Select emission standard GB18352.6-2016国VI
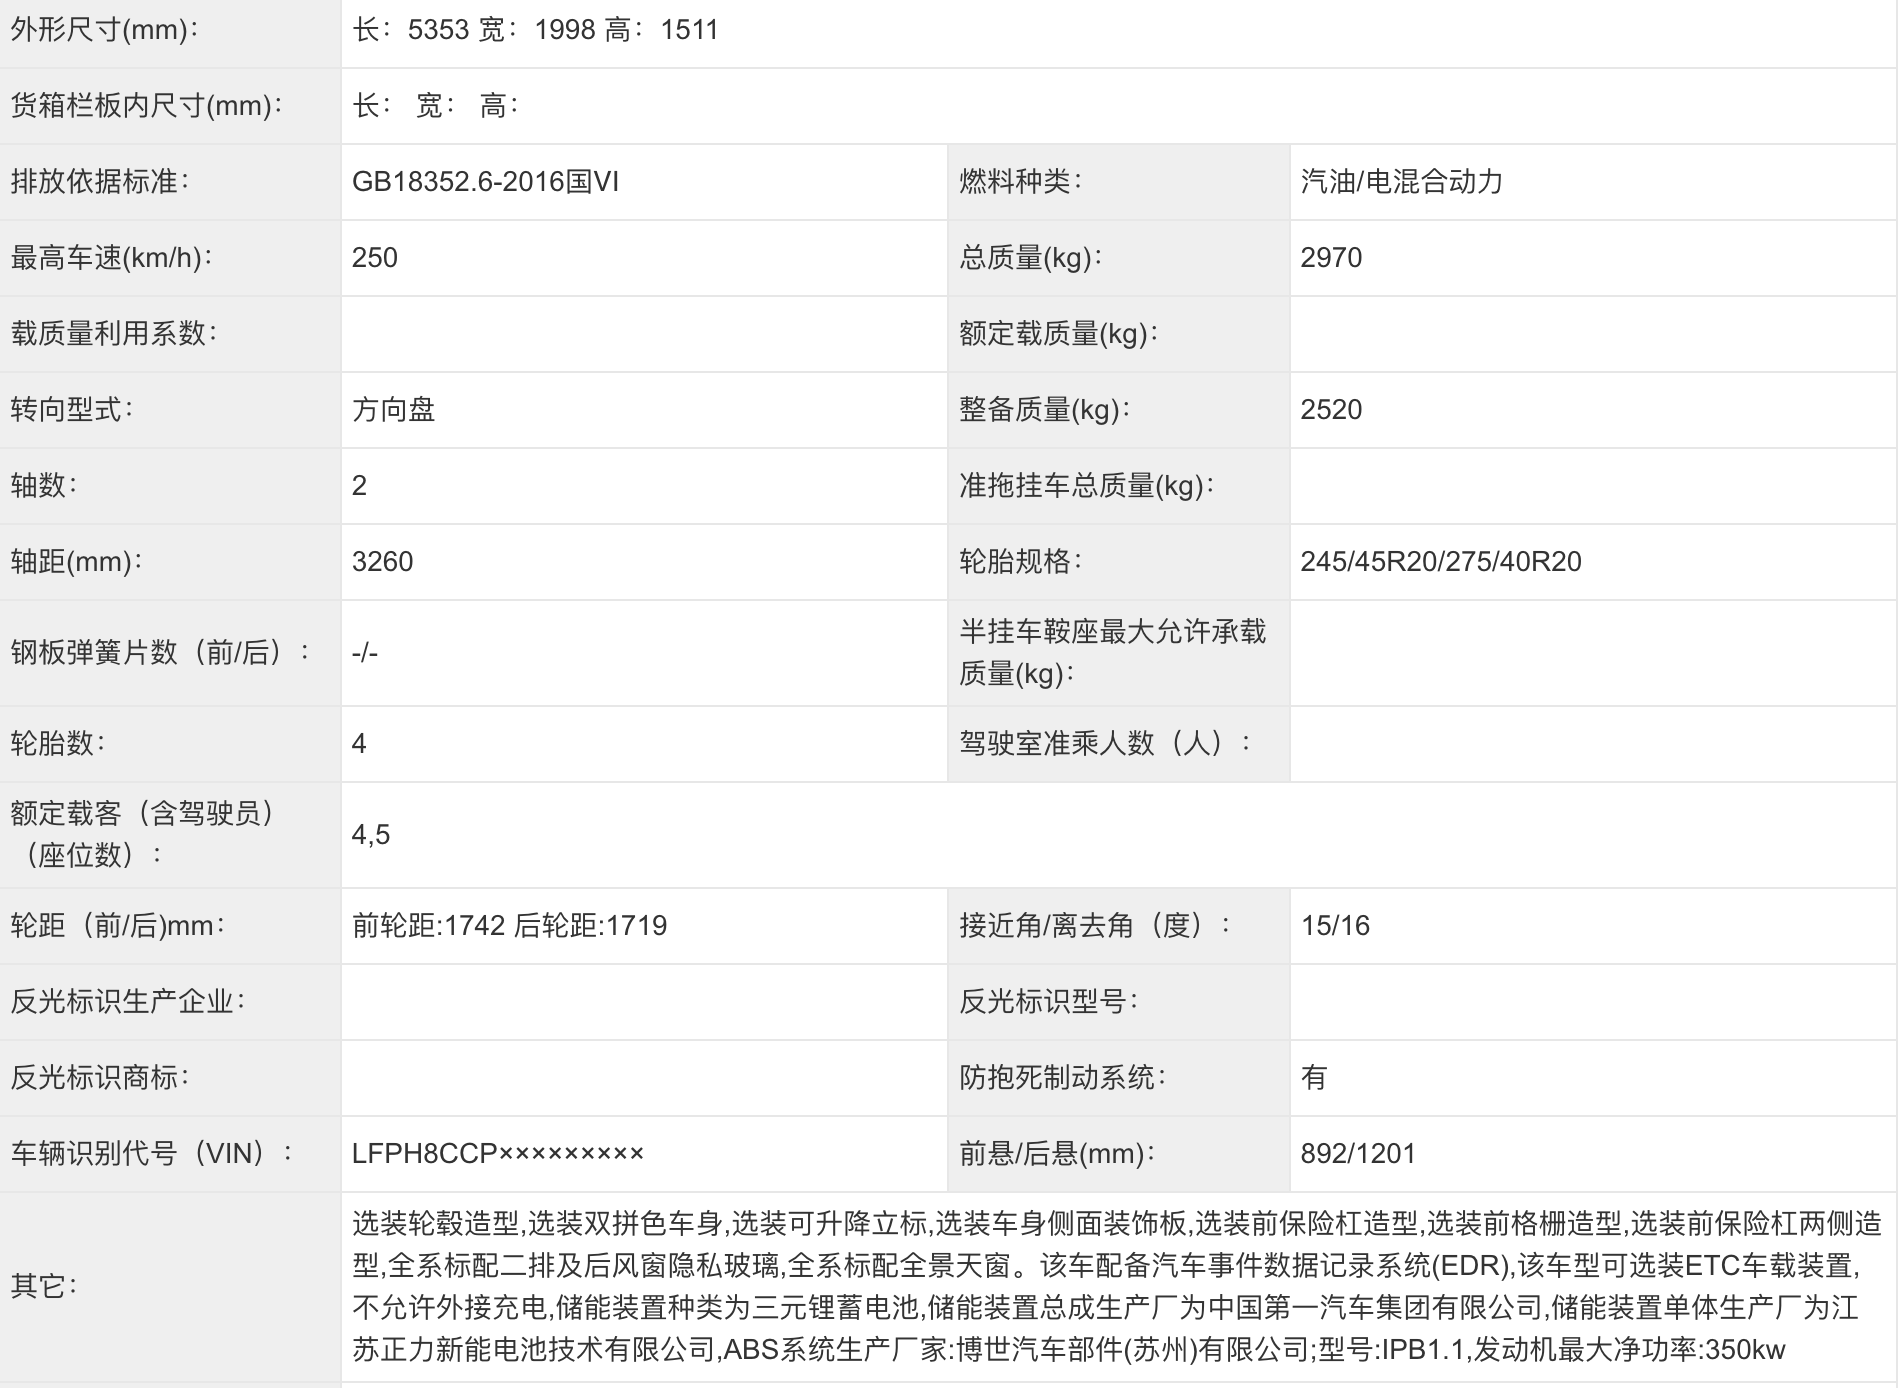The height and width of the screenshot is (1388, 1904). coord(485,182)
